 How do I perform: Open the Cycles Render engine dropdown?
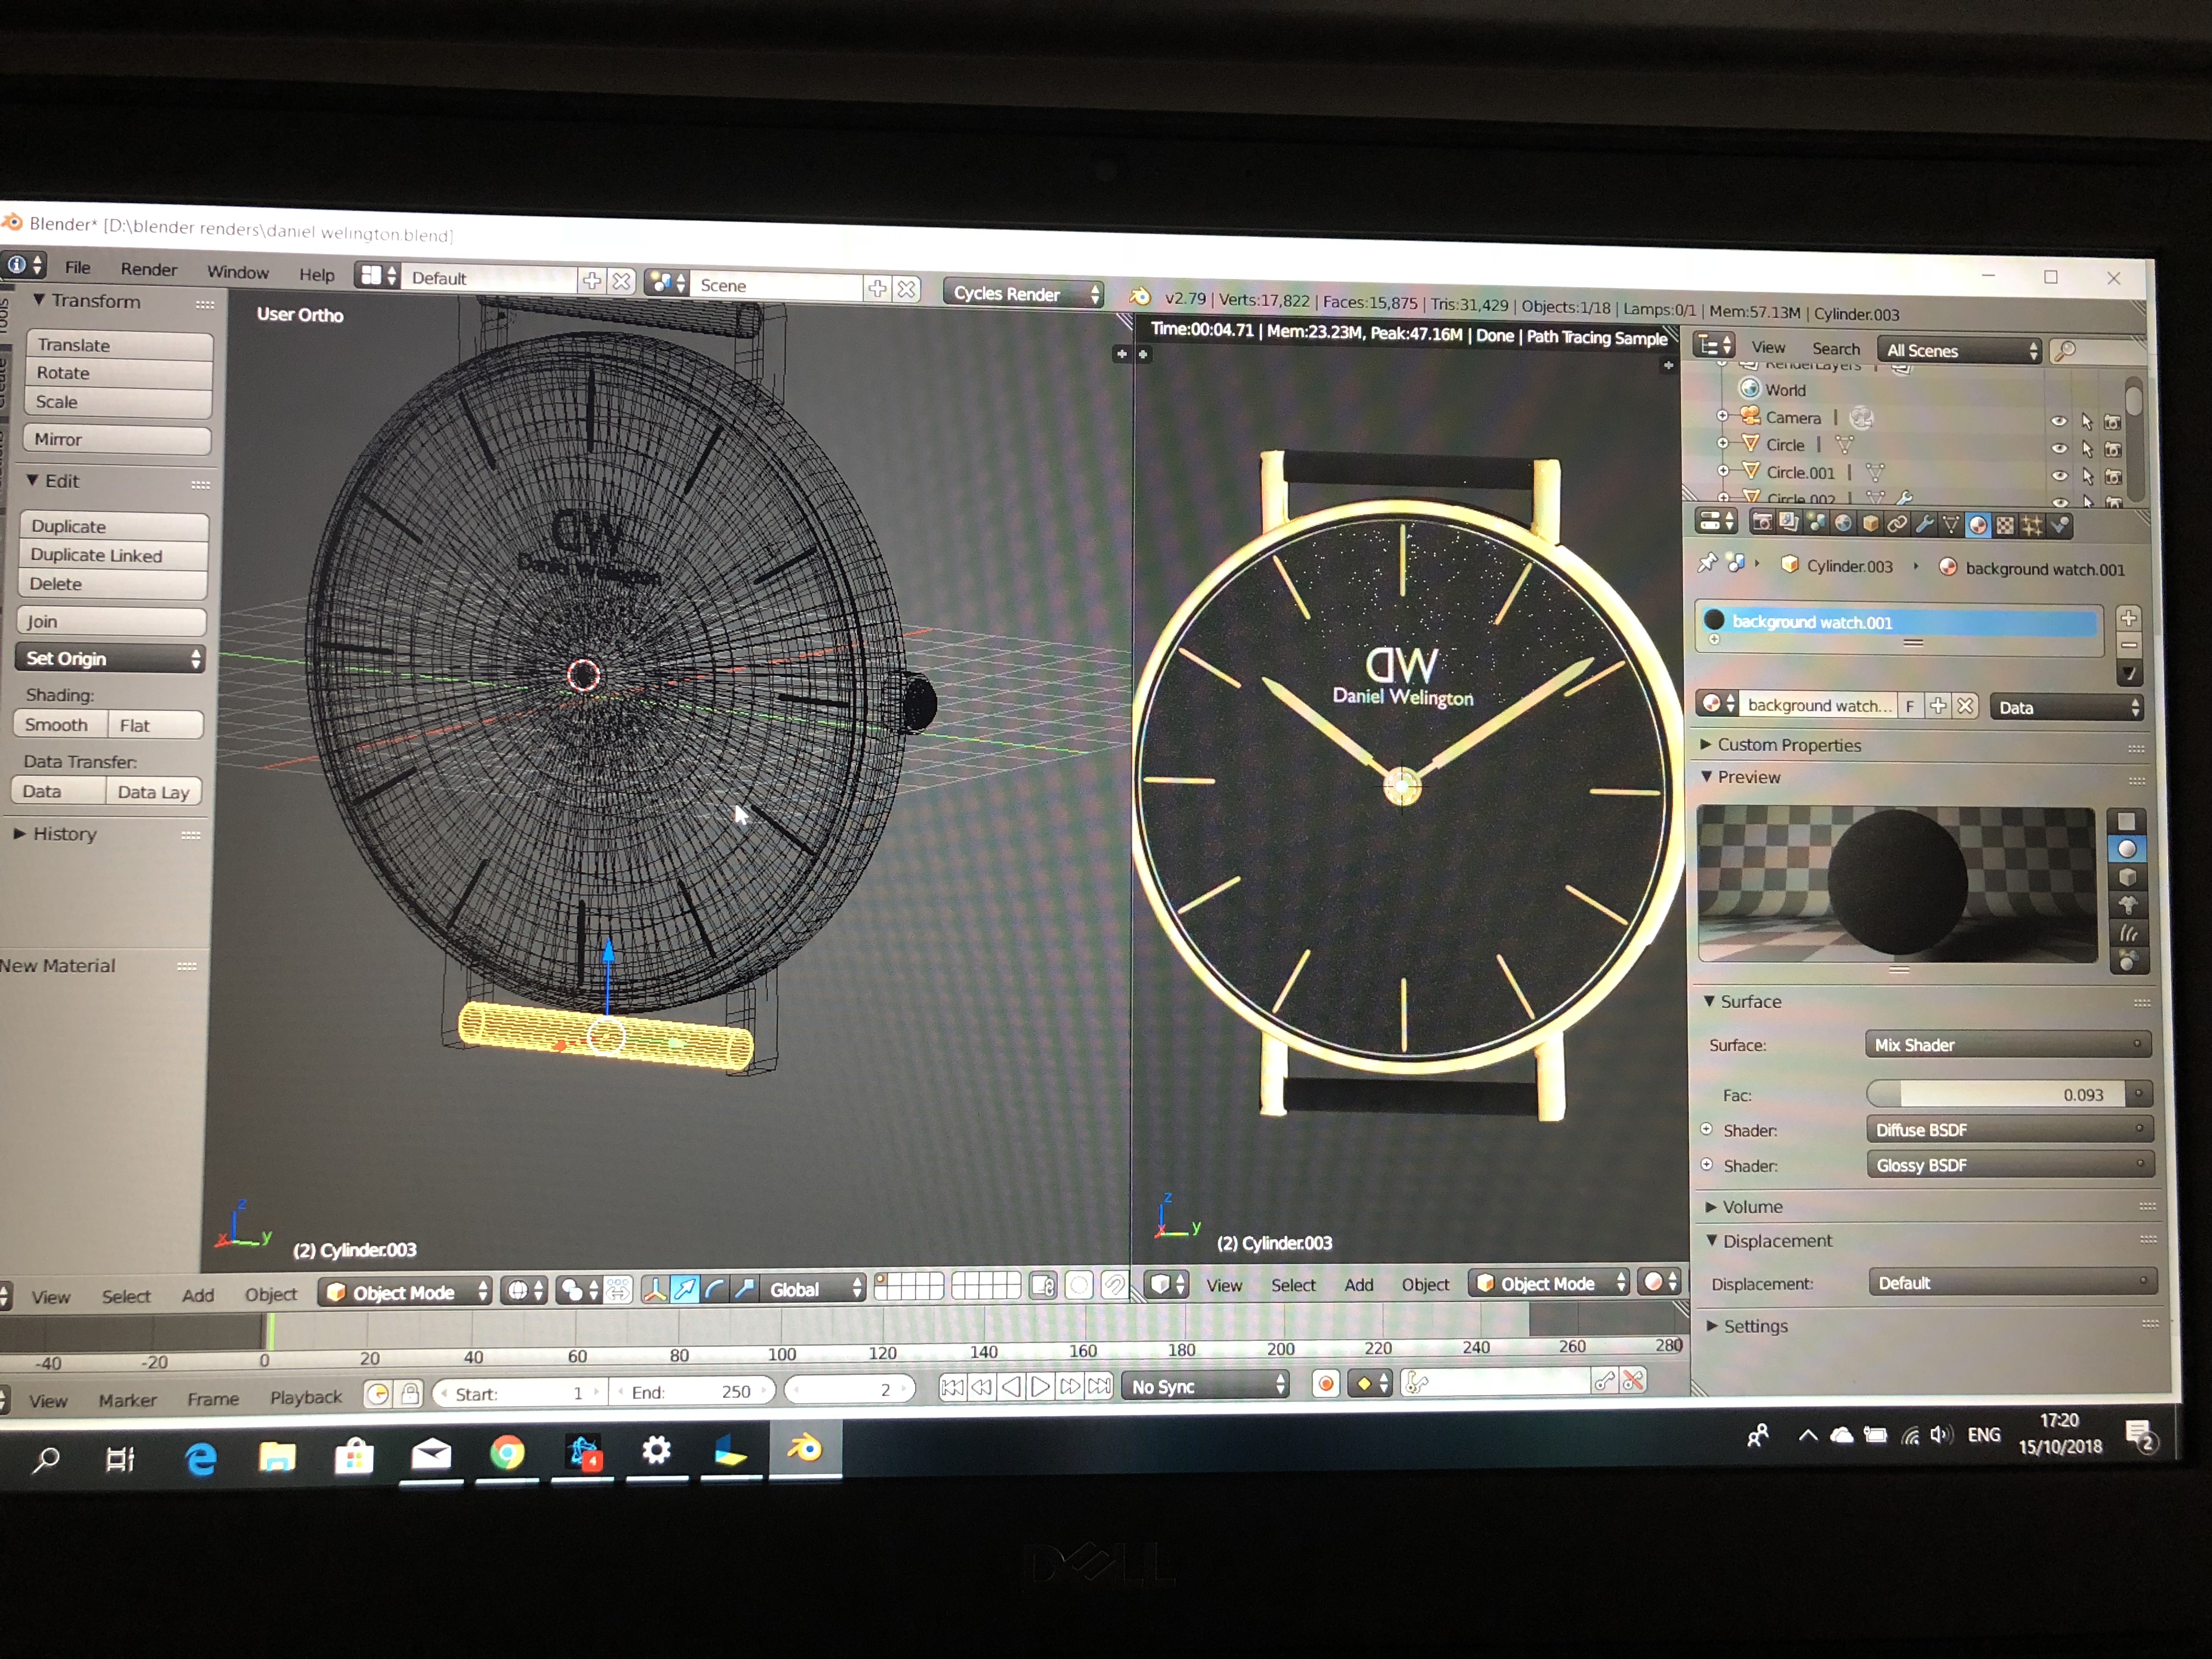[x=1024, y=293]
